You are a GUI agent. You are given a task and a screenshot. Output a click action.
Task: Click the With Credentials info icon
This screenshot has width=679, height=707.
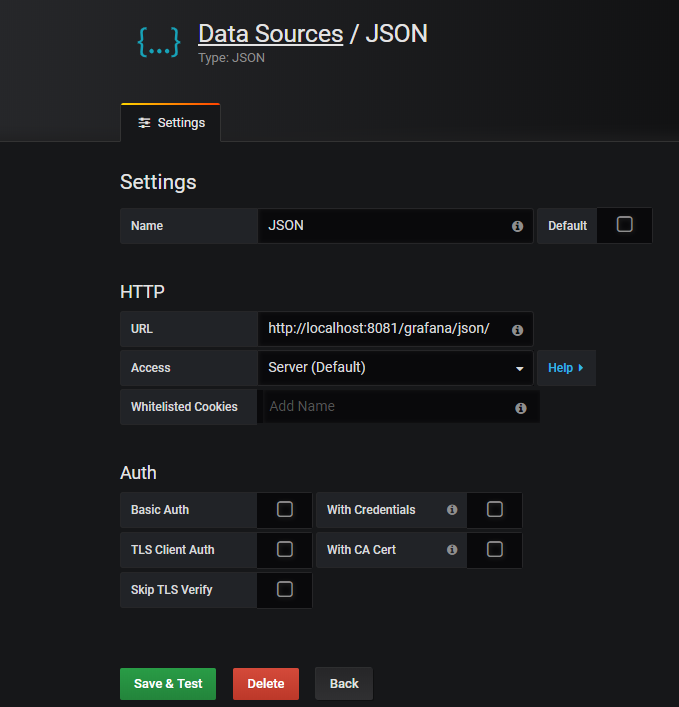click(452, 510)
